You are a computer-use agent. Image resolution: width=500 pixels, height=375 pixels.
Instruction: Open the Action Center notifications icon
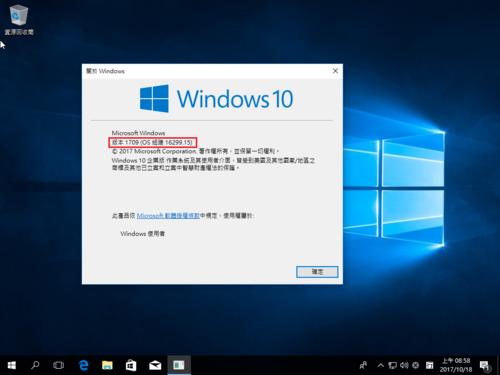[485, 366]
